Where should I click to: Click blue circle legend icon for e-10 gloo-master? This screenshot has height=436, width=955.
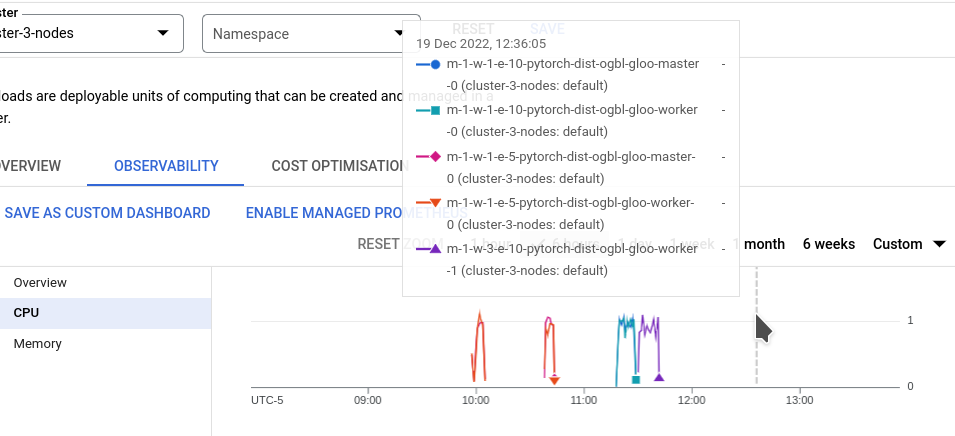tap(434, 64)
